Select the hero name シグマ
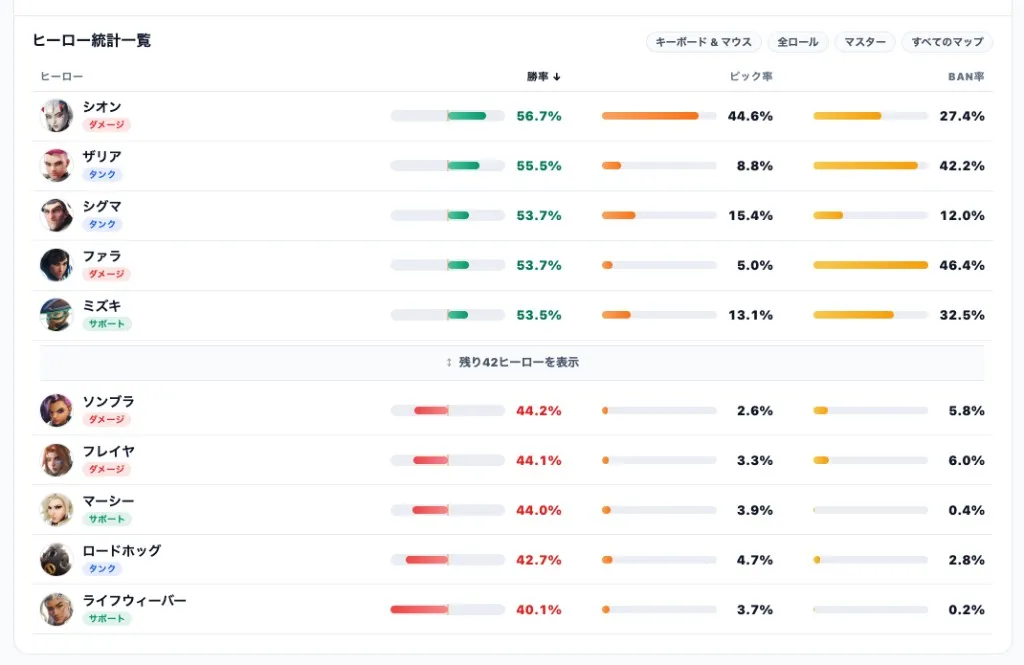This screenshot has height=665, width=1024. click(x=102, y=206)
